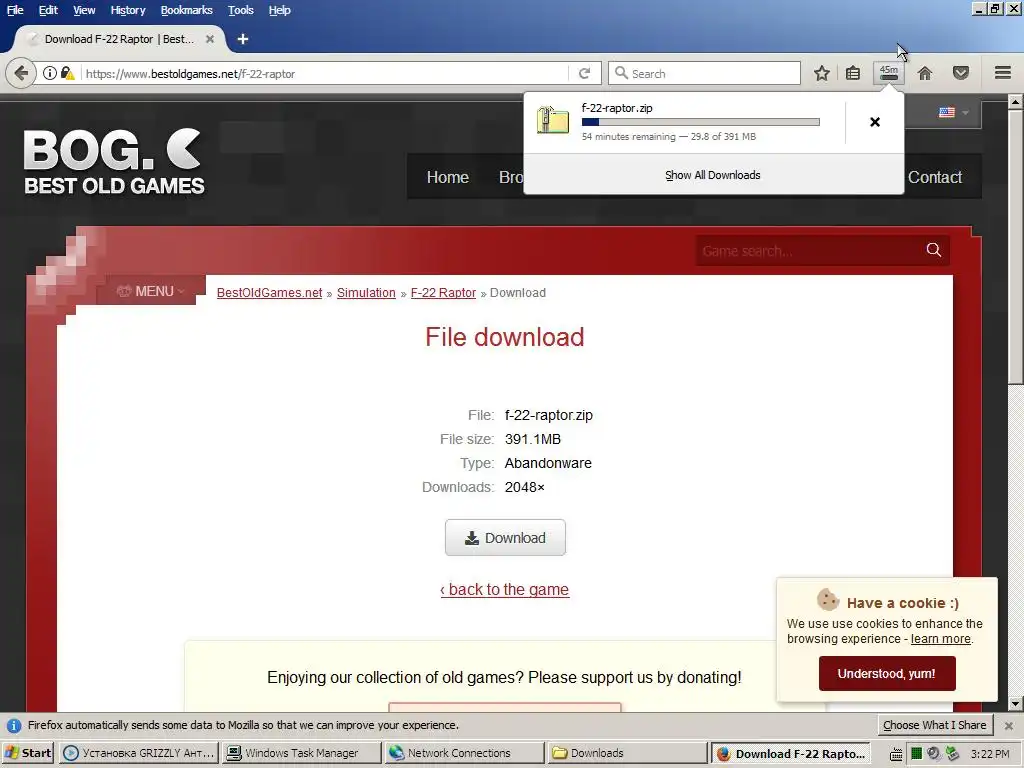Switch to Downloads folder taskbar item

626,753
